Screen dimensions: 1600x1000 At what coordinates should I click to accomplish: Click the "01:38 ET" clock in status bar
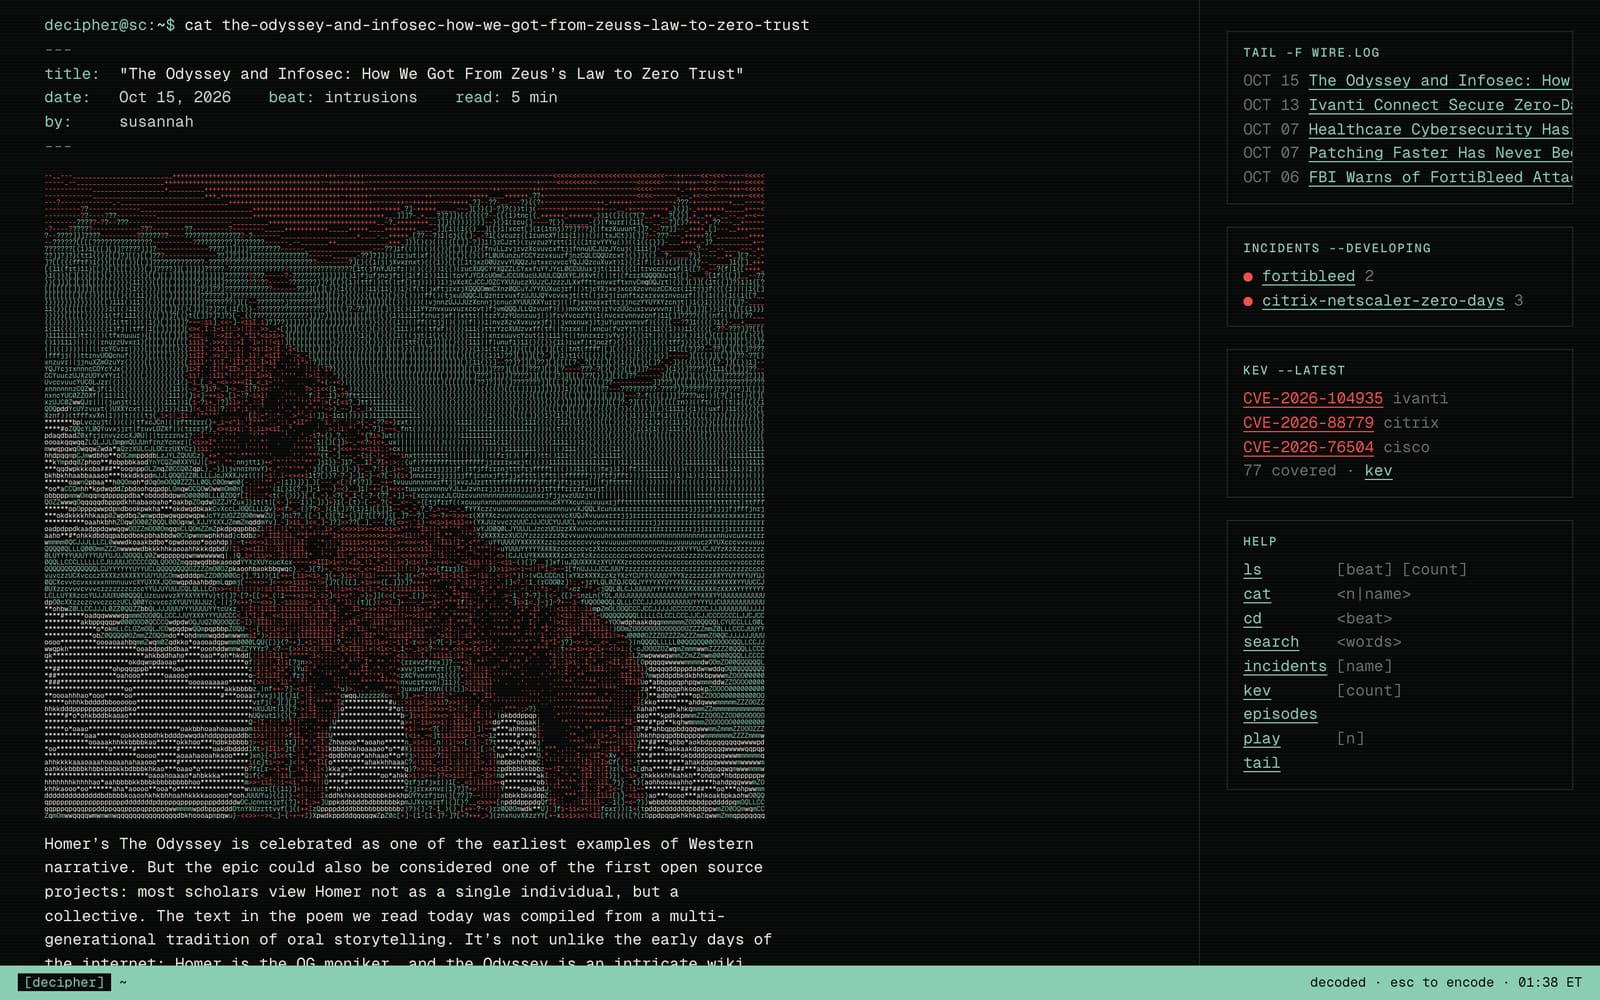[1550, 983]
